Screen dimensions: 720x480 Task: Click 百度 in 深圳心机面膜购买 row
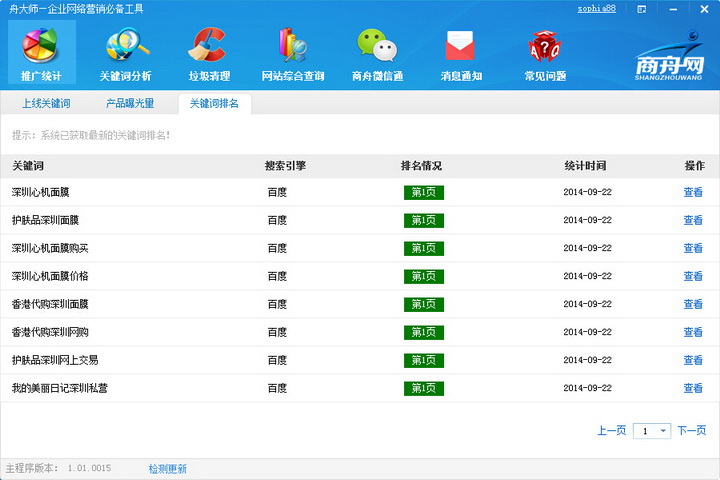[277, 248]
